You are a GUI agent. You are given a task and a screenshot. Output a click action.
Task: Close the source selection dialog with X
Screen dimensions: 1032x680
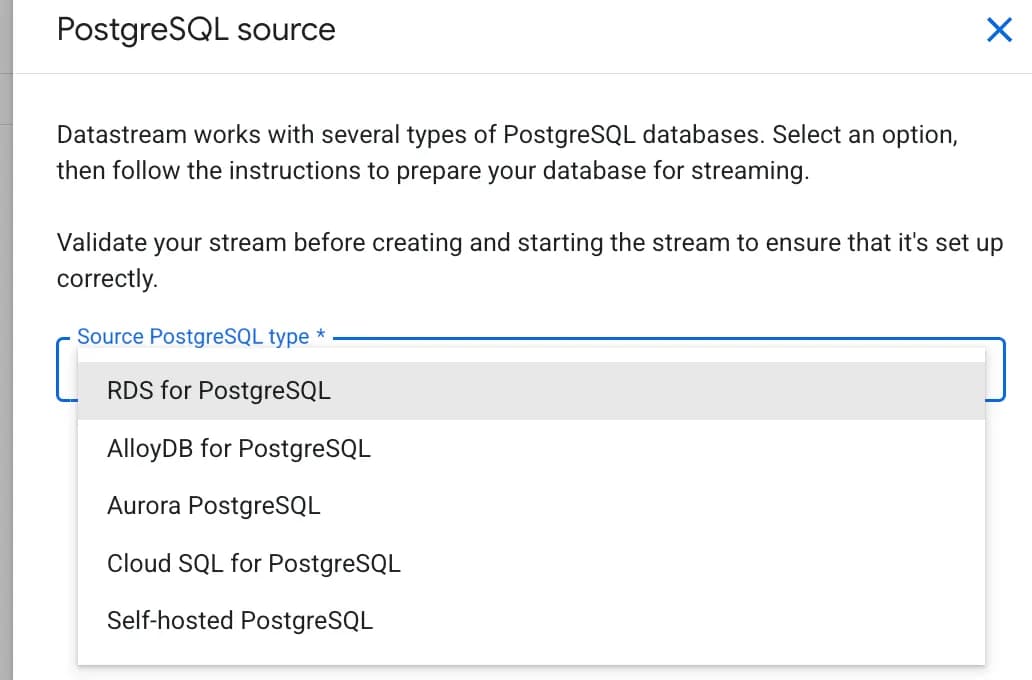click(x=999, y=29)
